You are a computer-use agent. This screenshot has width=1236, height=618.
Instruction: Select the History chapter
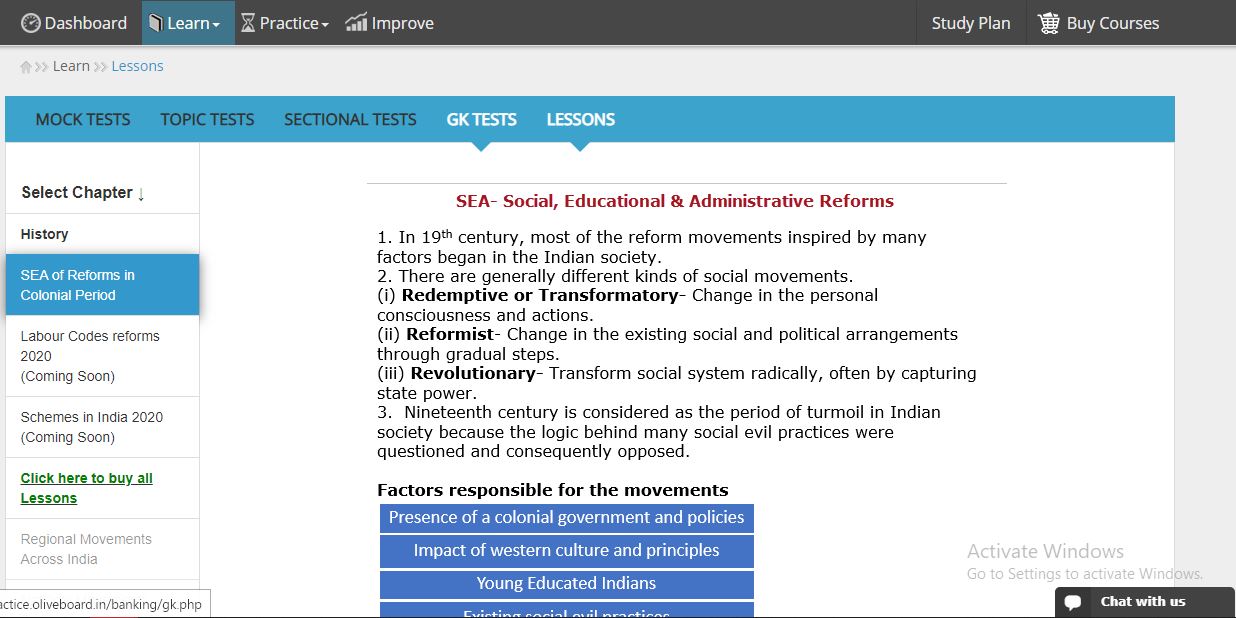click(x=102, y=234)
